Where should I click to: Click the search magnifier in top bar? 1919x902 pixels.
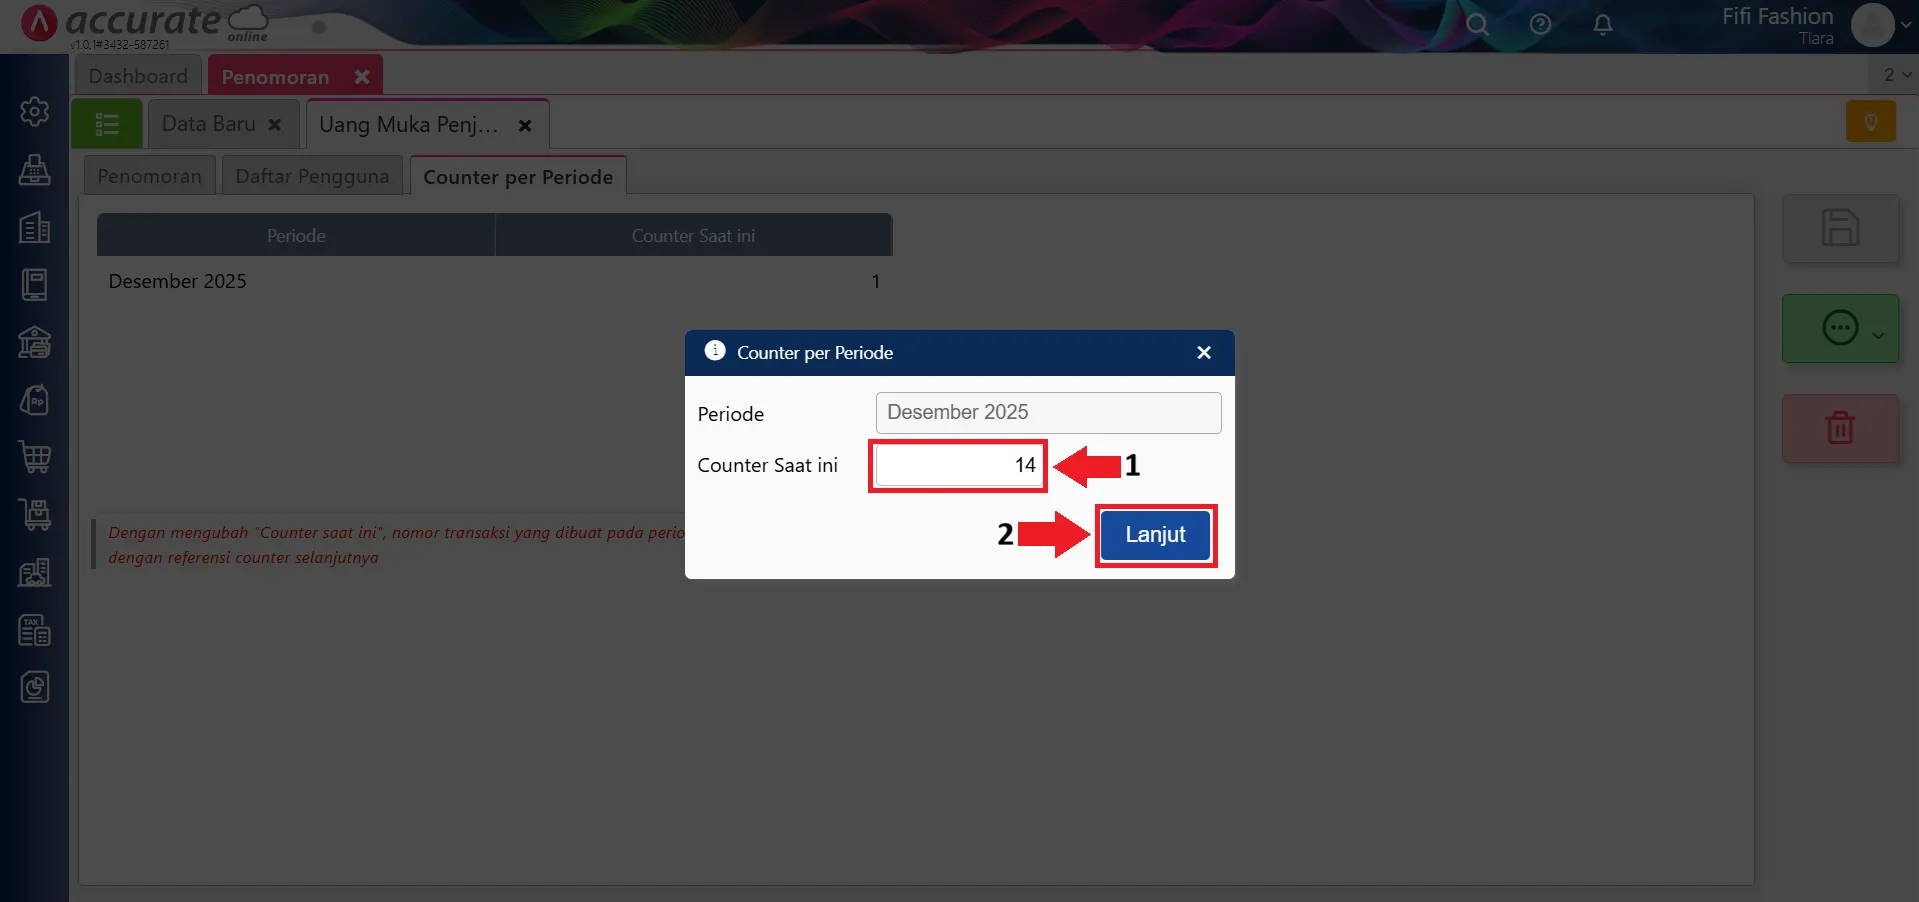[1478, 25]
